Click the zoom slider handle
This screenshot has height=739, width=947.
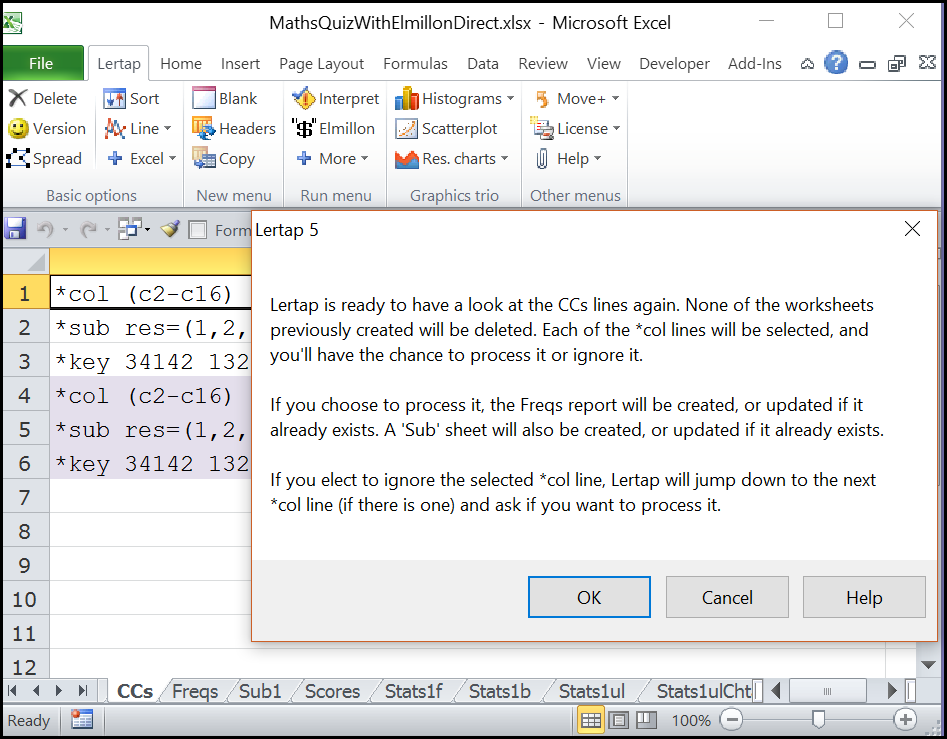pos(818,720)
